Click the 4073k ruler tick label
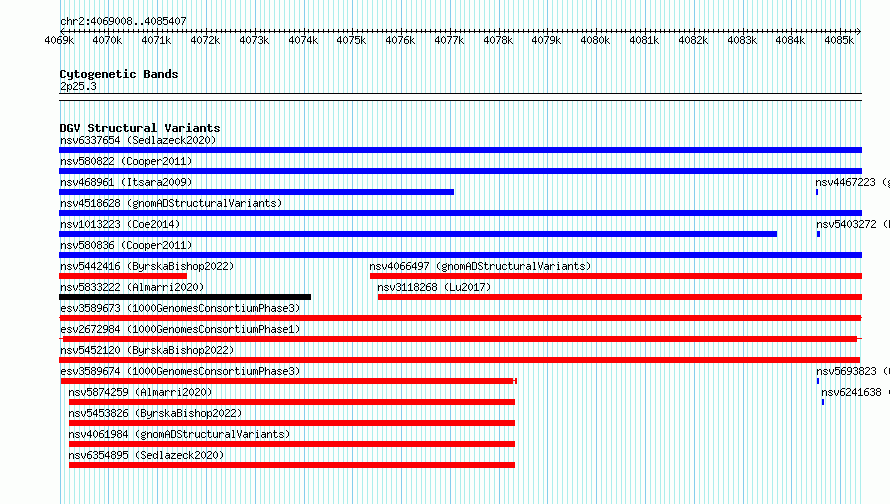This screenshot has width=890, height=504. pos(254,40)
